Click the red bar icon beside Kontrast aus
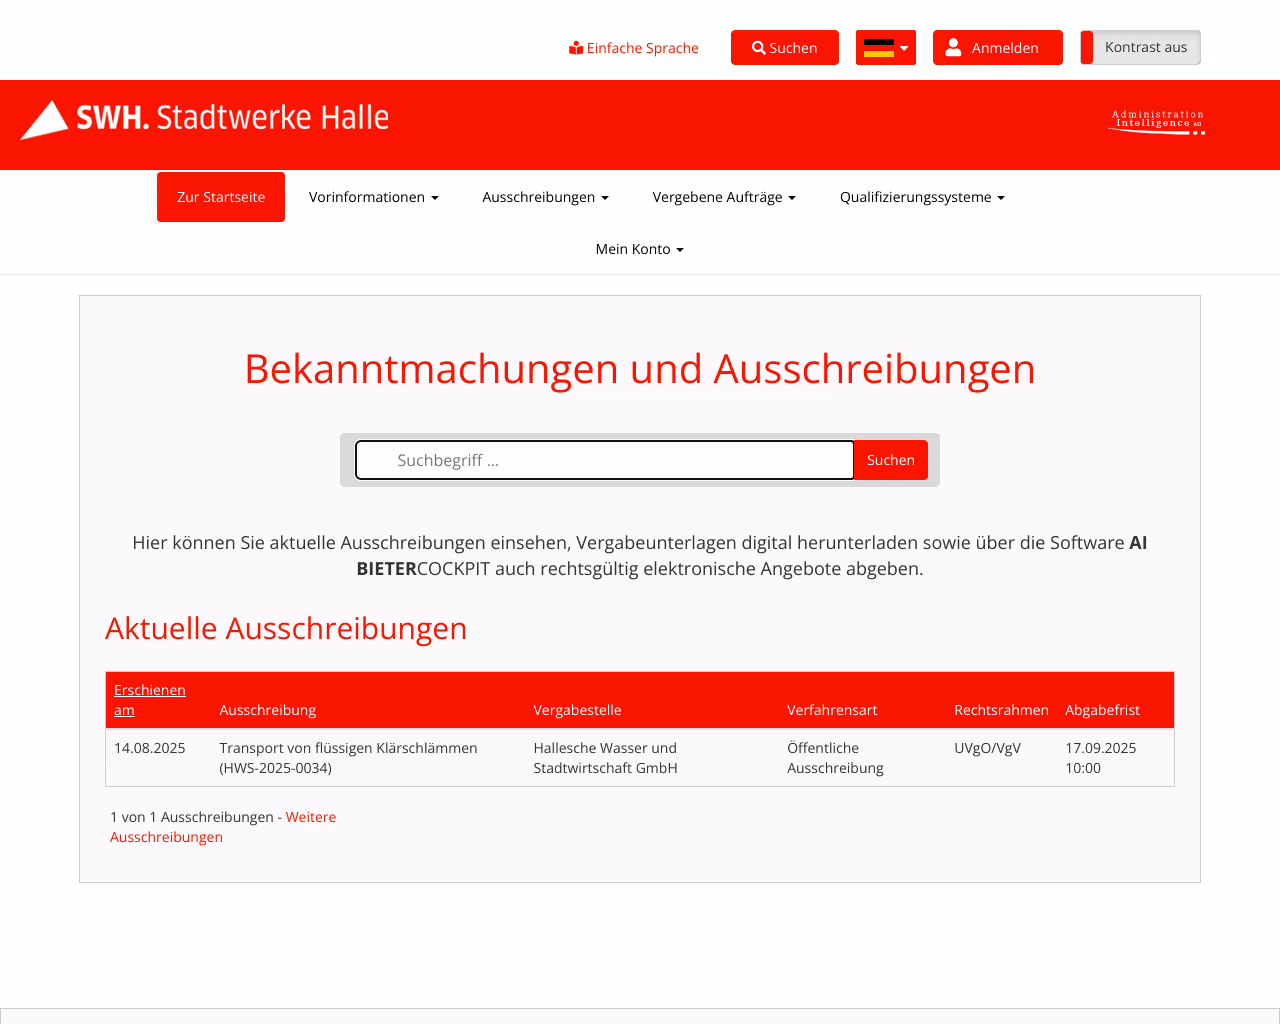The height and width of the screenshot is (1024, 1280). 1085,47
